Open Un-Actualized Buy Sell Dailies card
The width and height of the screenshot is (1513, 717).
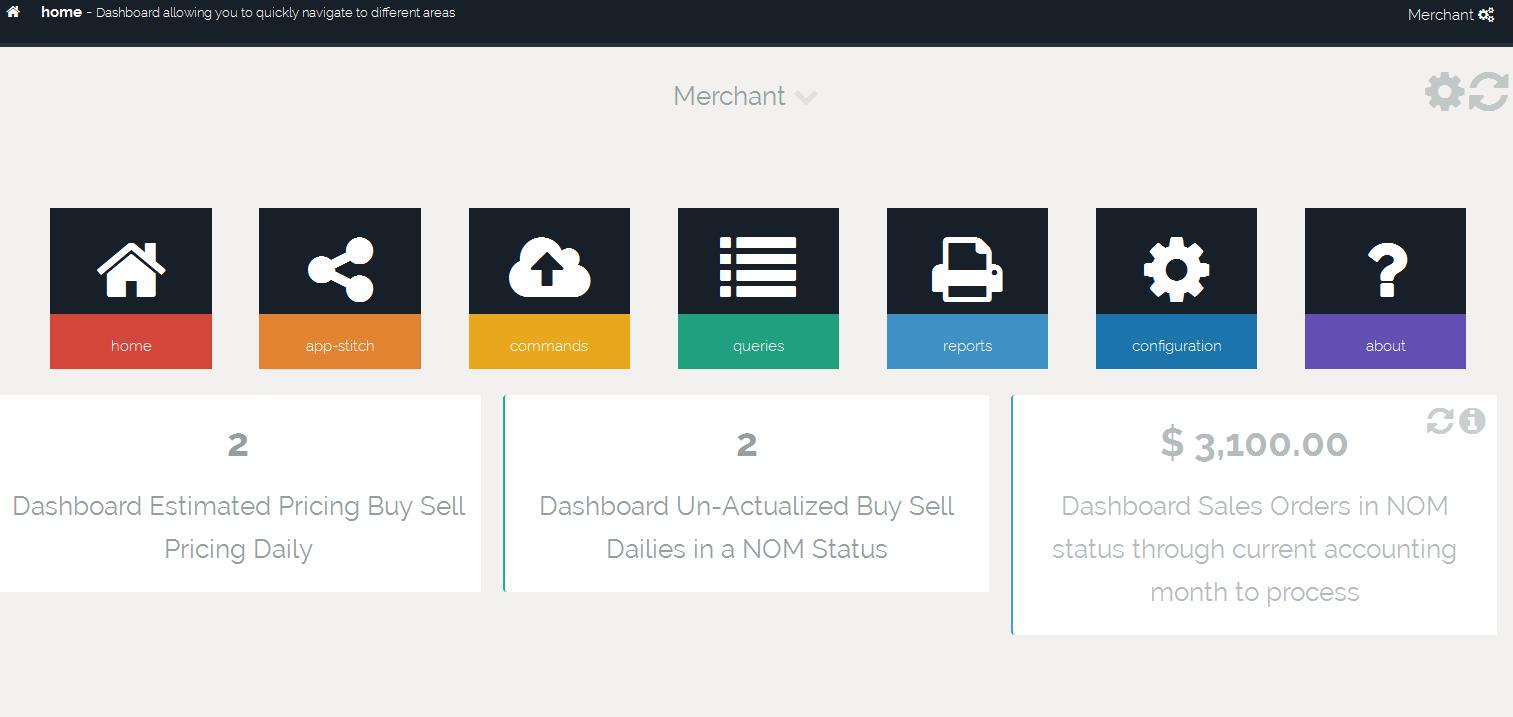click(x=746, y=527)
